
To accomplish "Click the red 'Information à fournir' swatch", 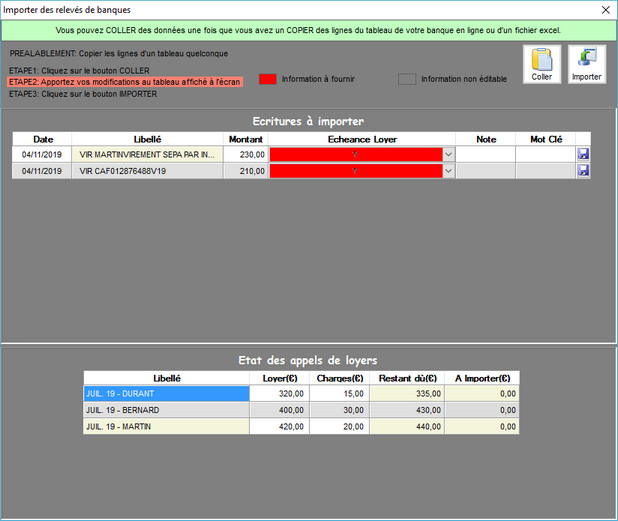I will (x=267, y=78).
